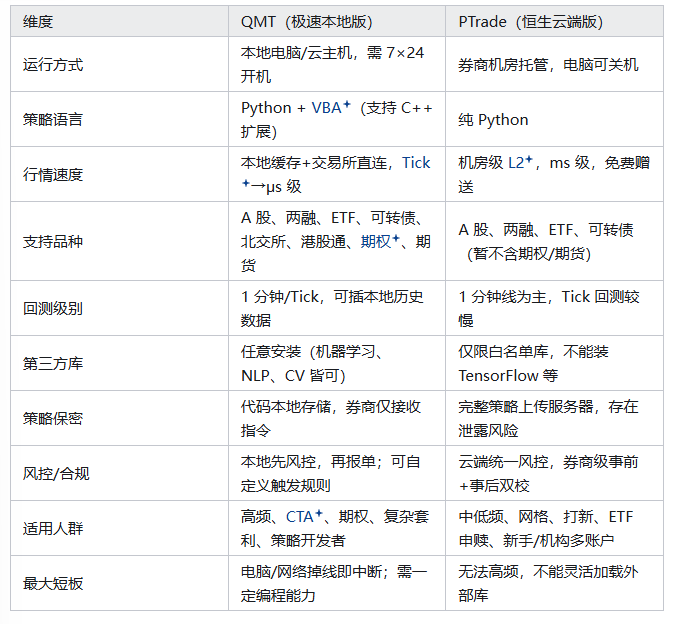Select the 维度 header cell
This screenshot has width=675, height=624.
pyautogui.click(x=39, y=20)
